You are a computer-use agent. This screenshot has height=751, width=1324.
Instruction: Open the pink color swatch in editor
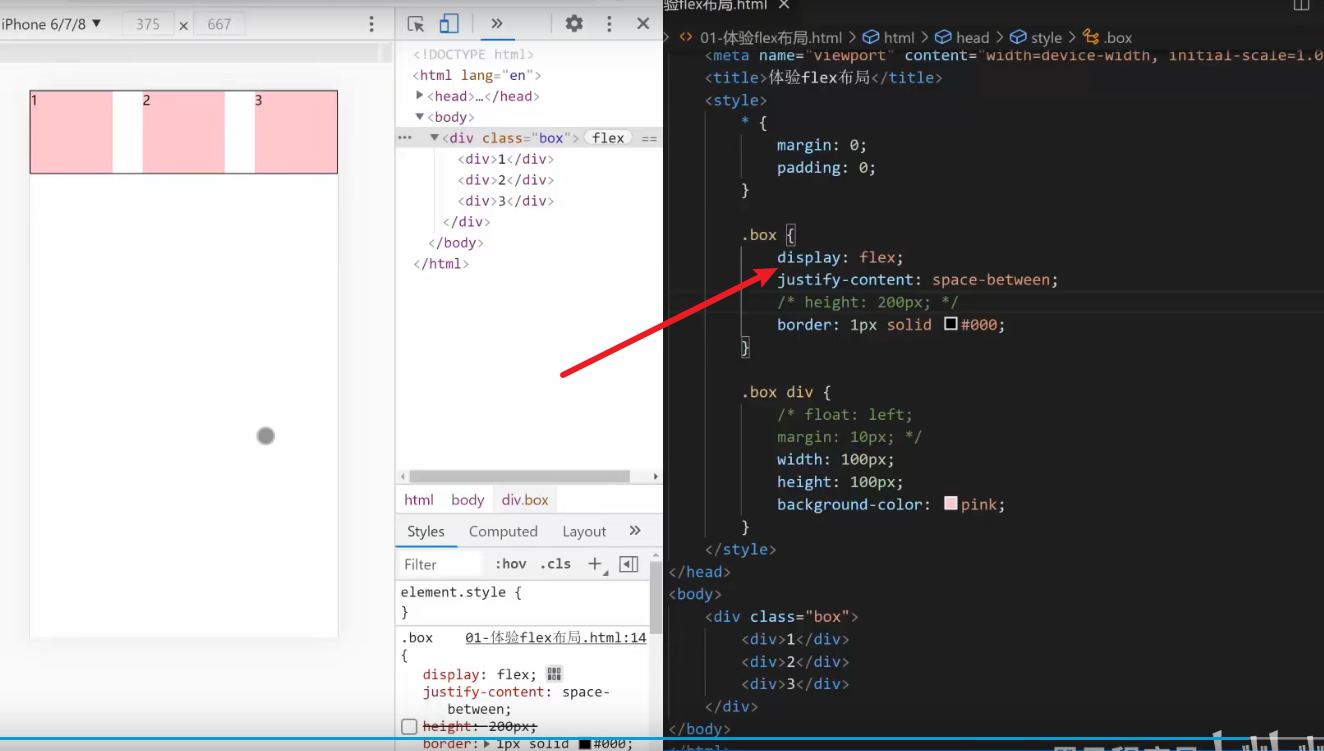click(951, 505)
